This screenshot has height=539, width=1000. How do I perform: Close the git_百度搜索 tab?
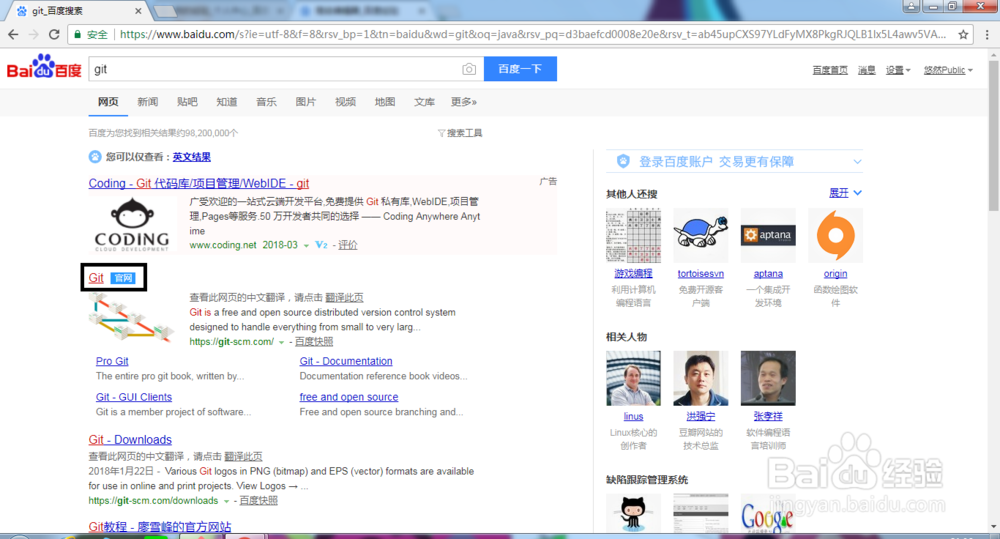(138, 11)
